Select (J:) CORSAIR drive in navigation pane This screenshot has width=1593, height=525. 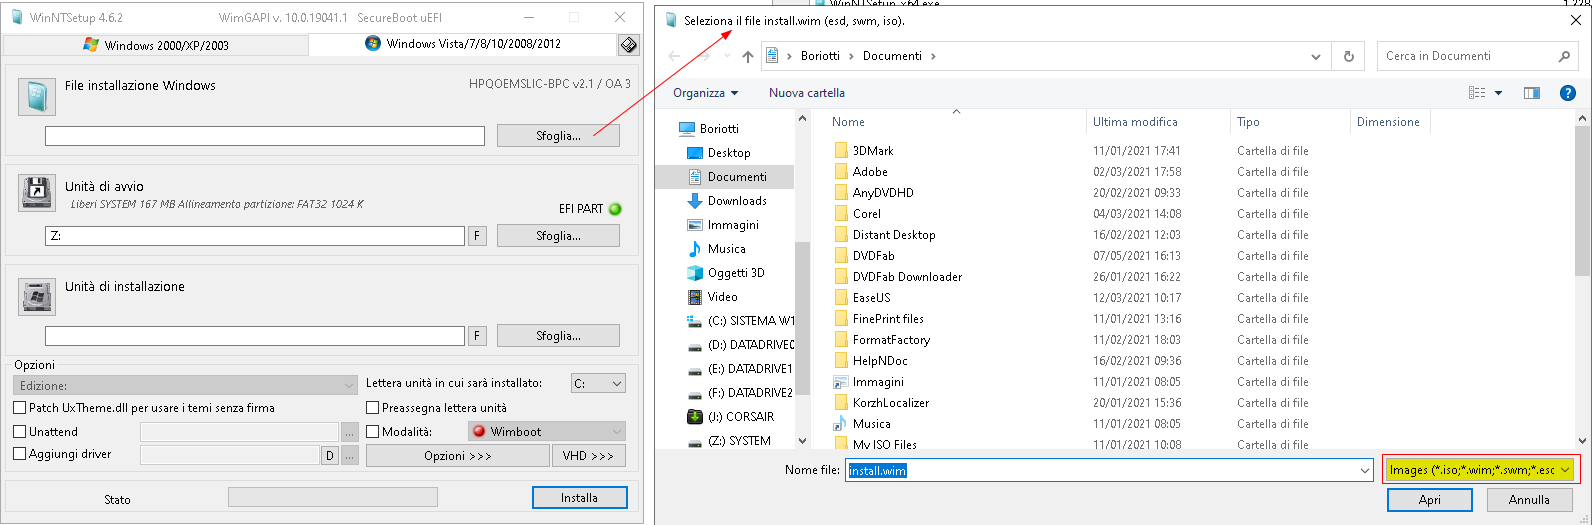pyautogui.click(x=740, y=417)
